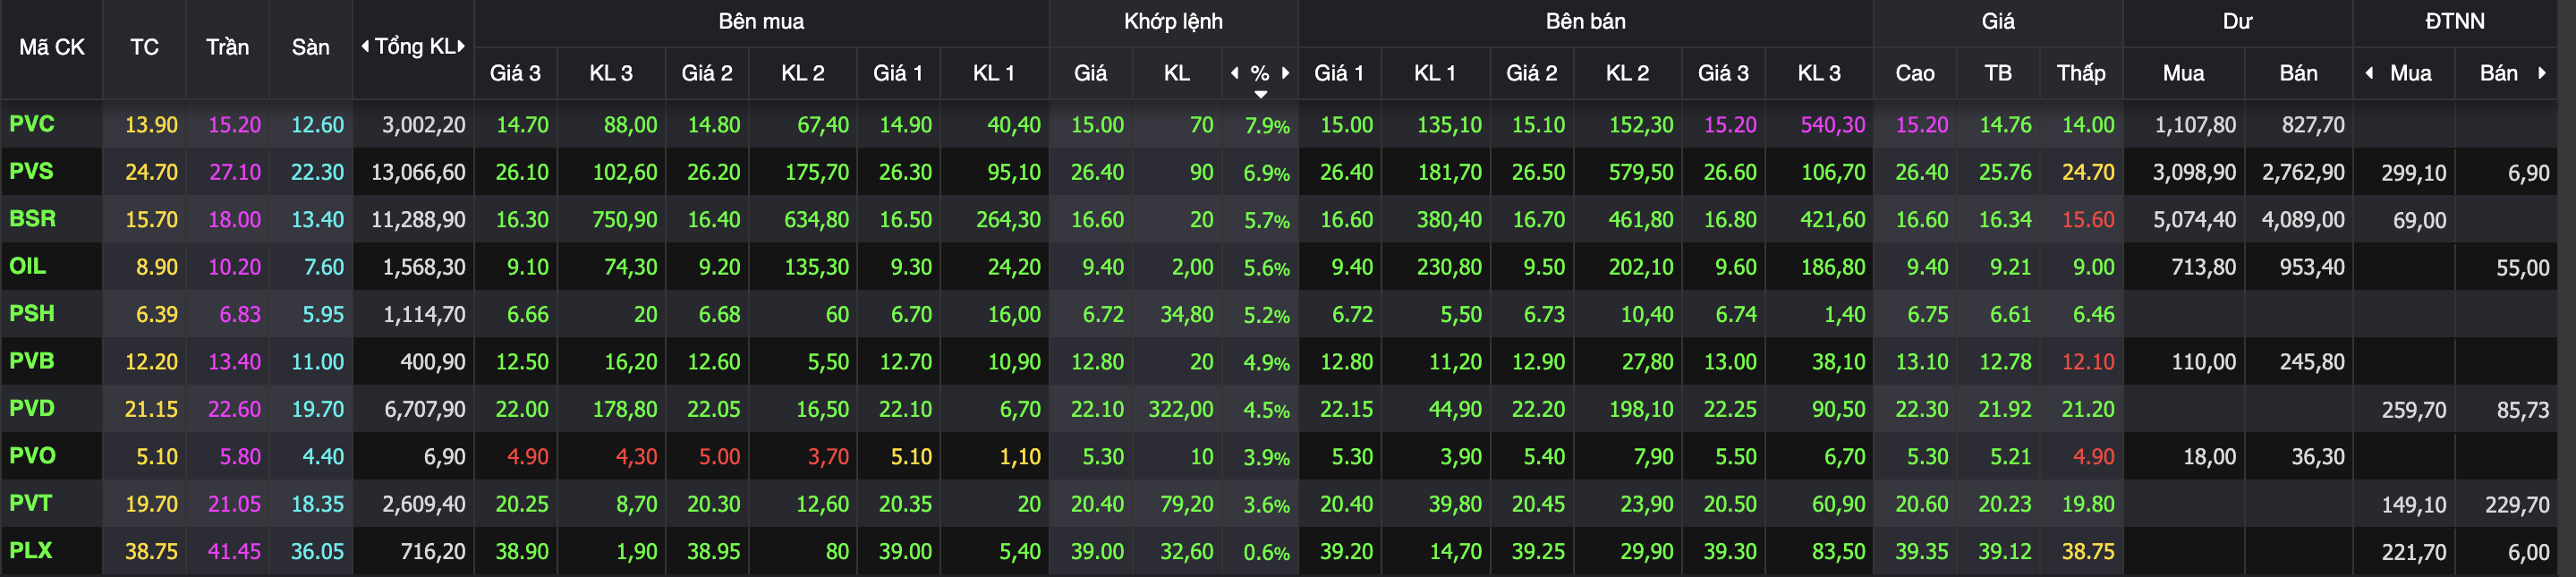Select the BSR ticker row
Screen dimensions: 2576x577
[1279, 219]
